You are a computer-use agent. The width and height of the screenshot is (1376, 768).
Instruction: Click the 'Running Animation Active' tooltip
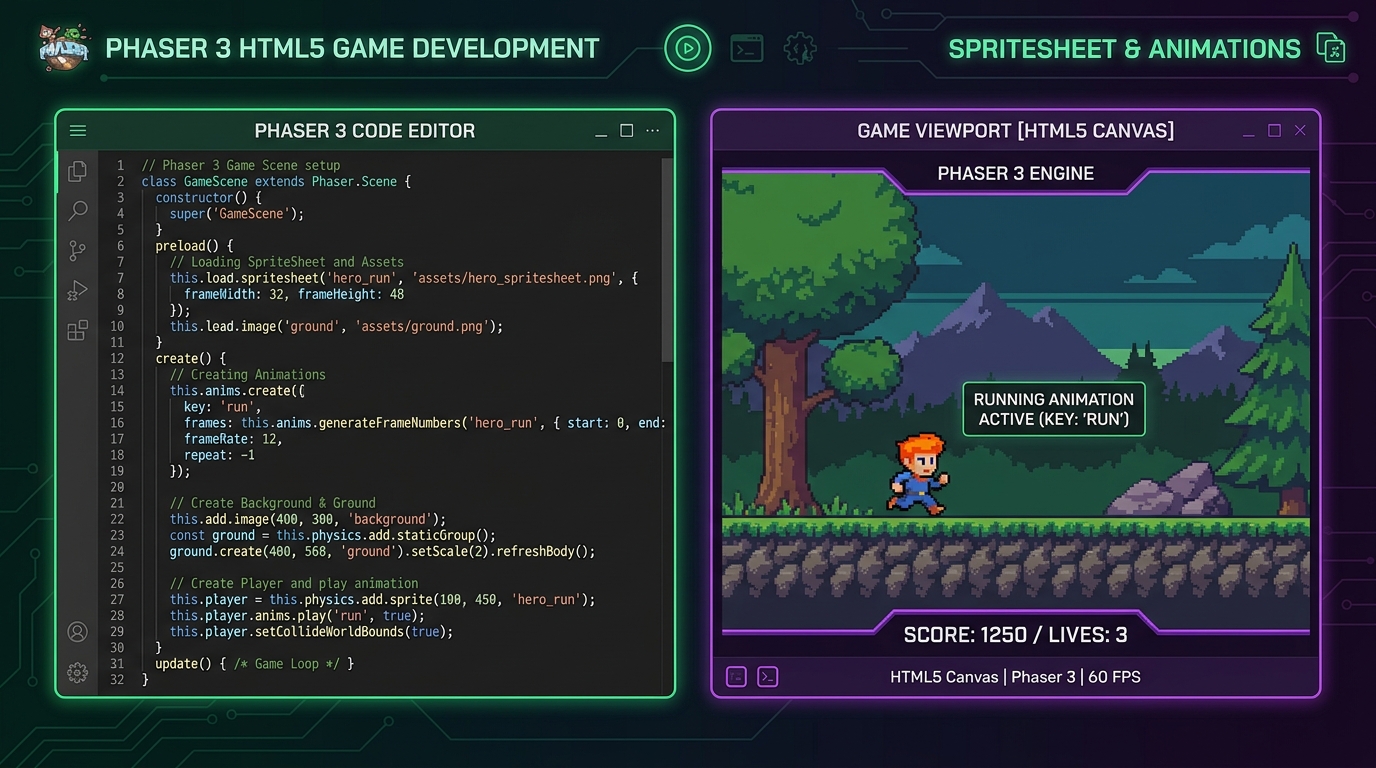click(x=1054, y=409)
